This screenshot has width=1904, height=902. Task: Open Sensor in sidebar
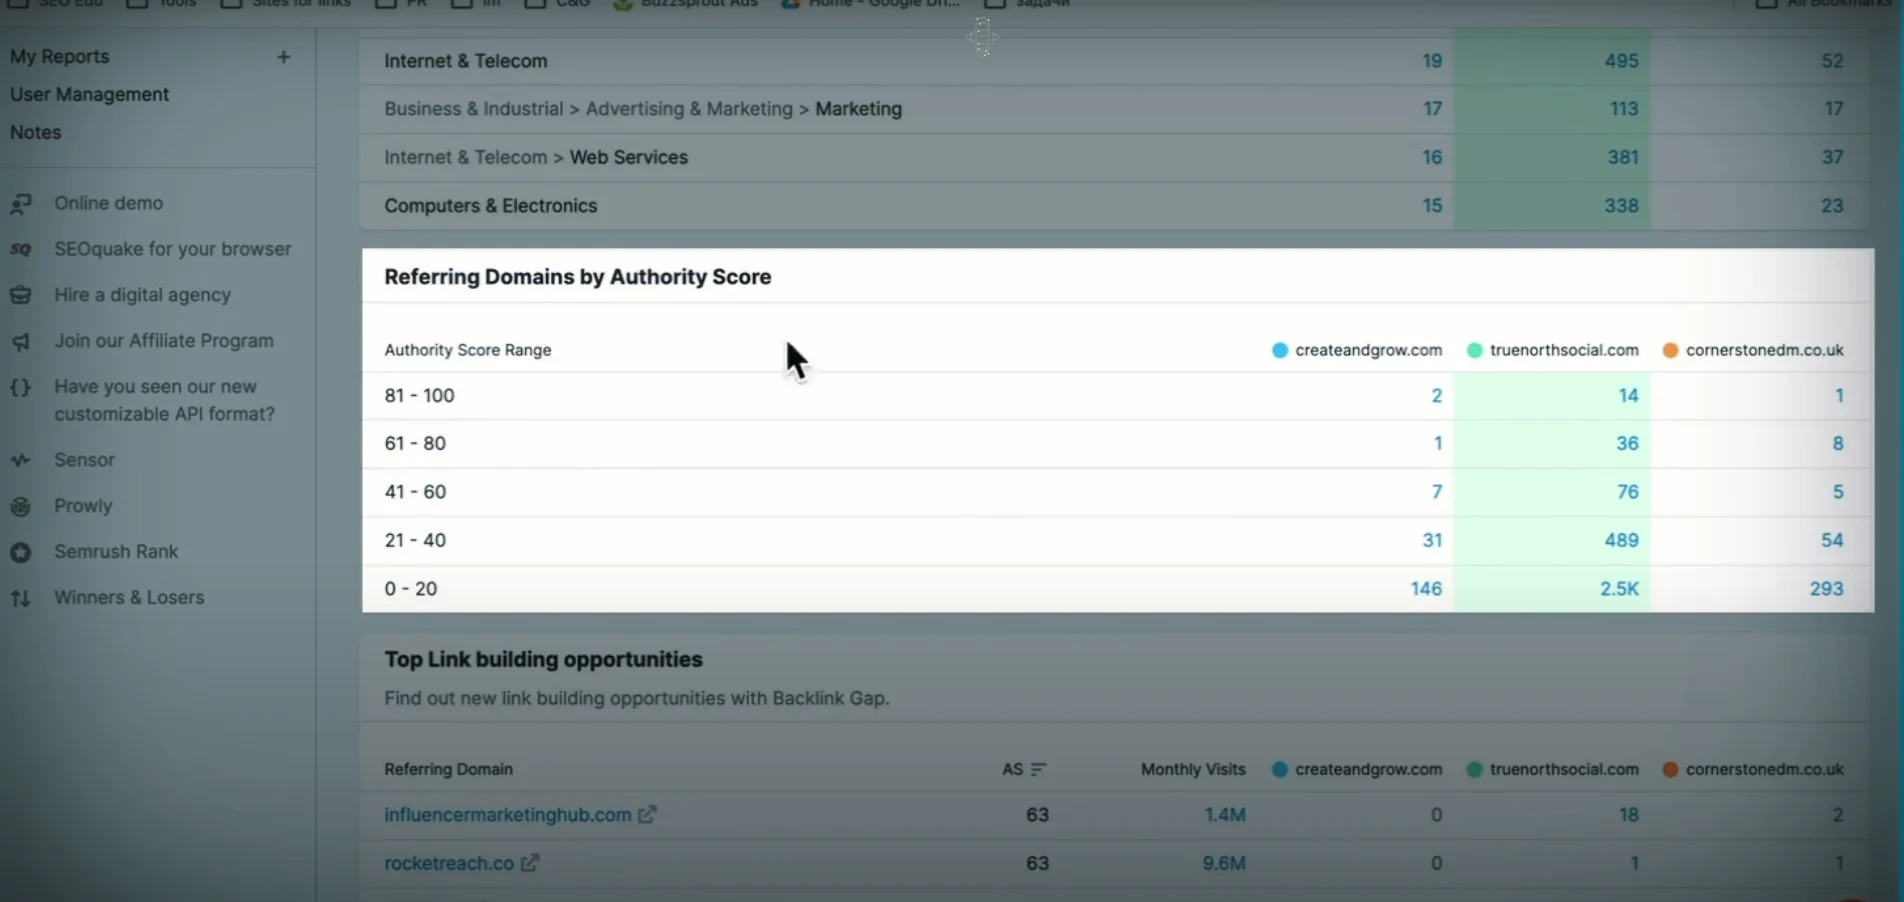(85, 460)
